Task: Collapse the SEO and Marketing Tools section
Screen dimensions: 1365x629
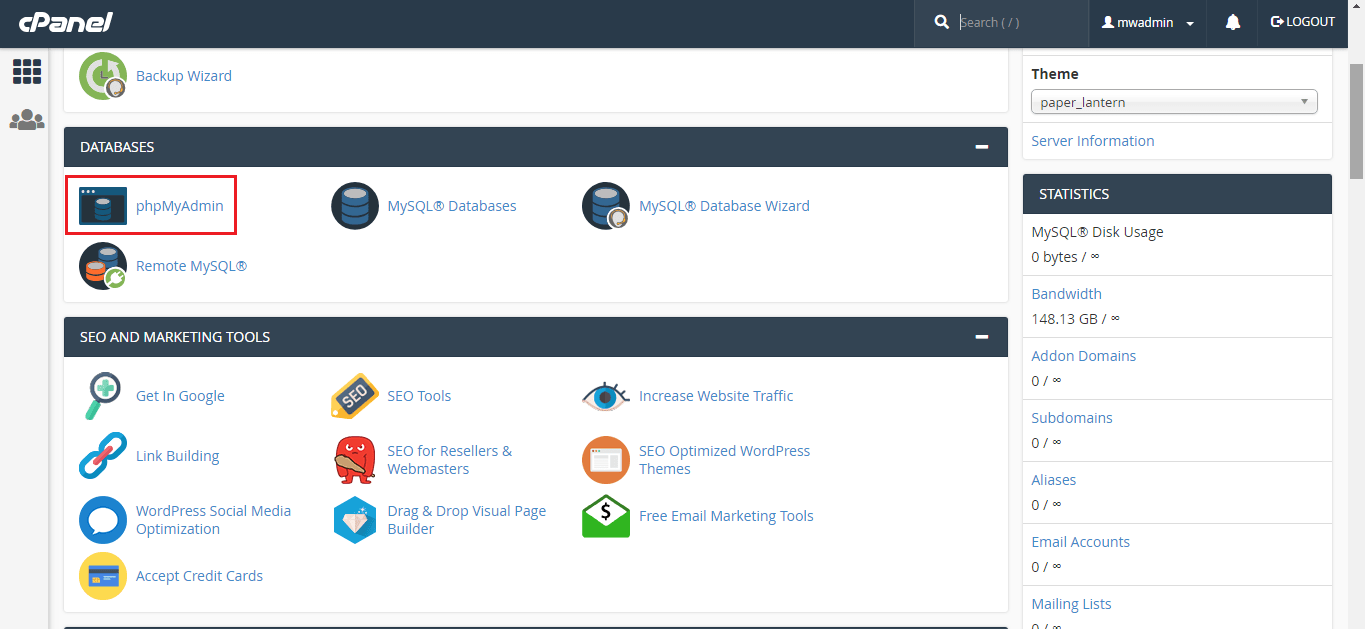Action: [x=982, y=337]
